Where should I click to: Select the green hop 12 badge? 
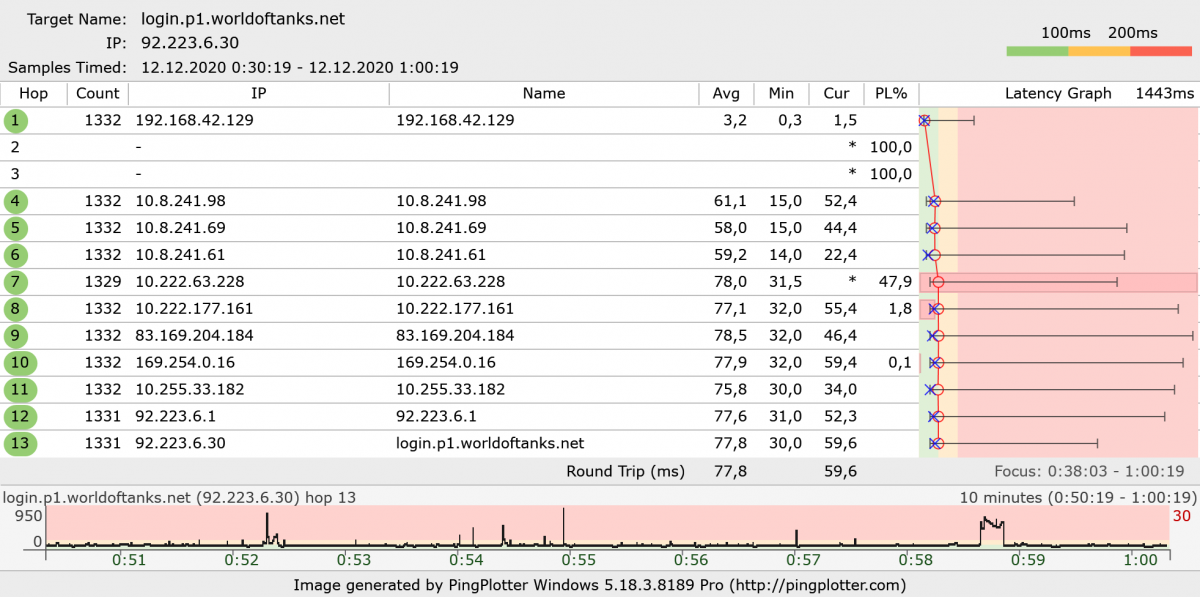coord(19,417)
